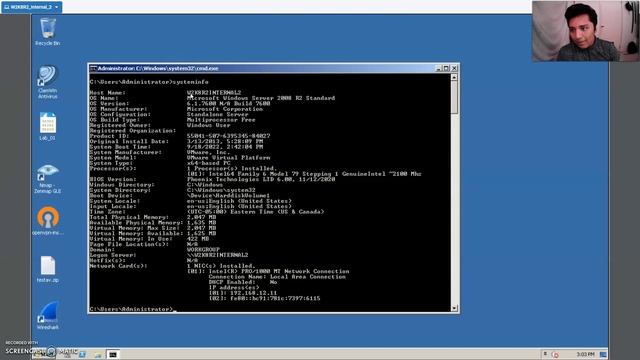Click the Product ID value 55041-507-6395345-84027

click(229, 136)
